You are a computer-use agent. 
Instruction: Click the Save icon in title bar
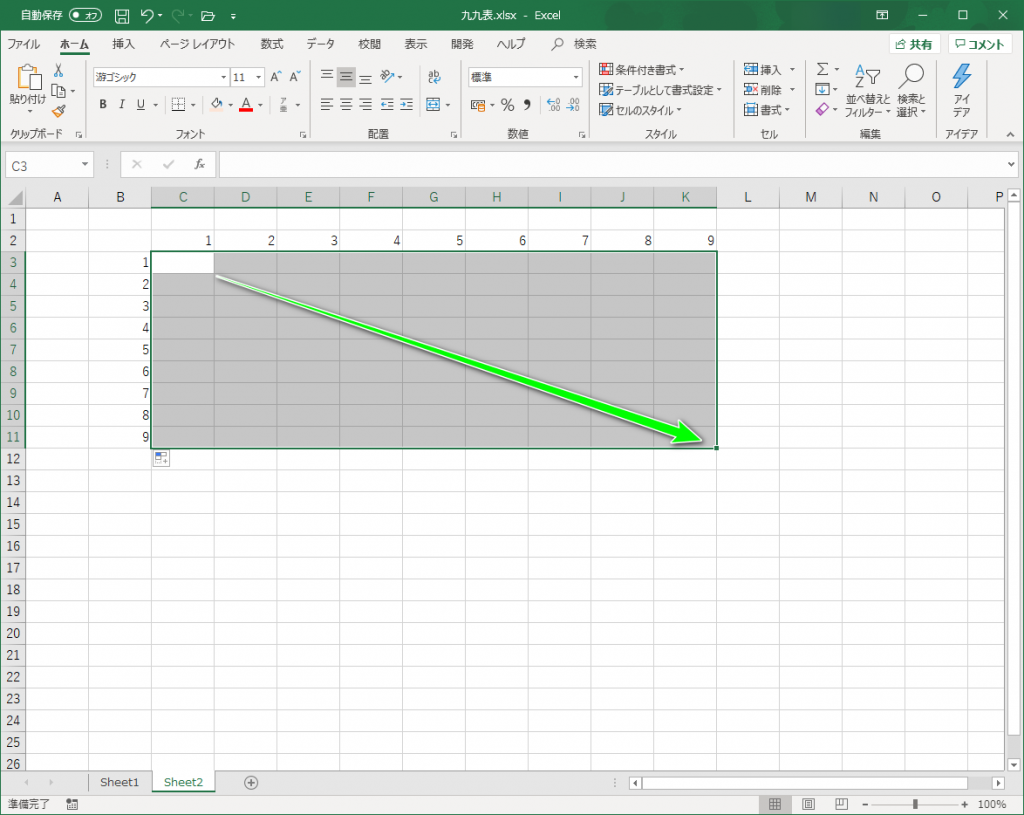[x=121, y=16]
